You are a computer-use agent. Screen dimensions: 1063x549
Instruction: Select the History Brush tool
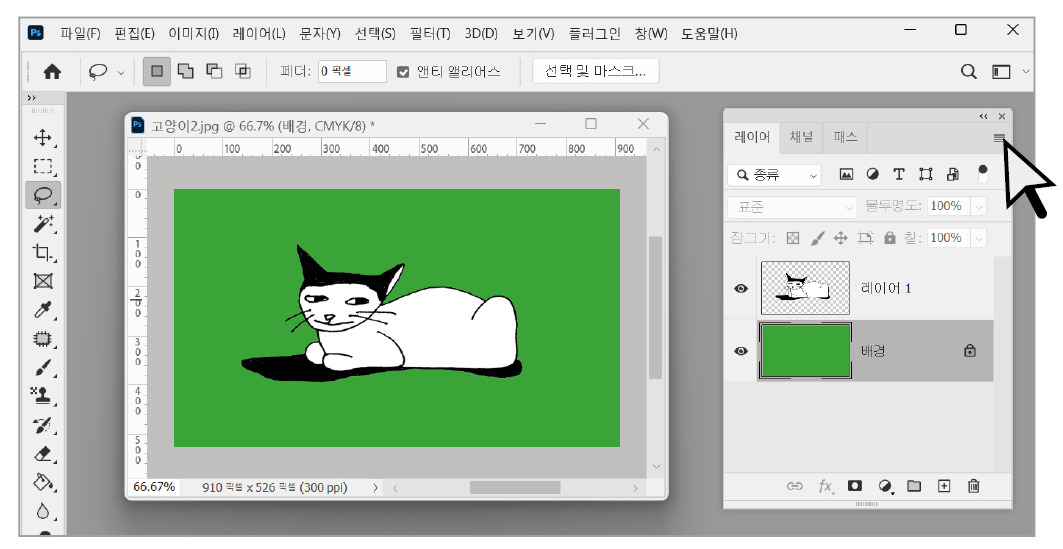pos(43,425)
